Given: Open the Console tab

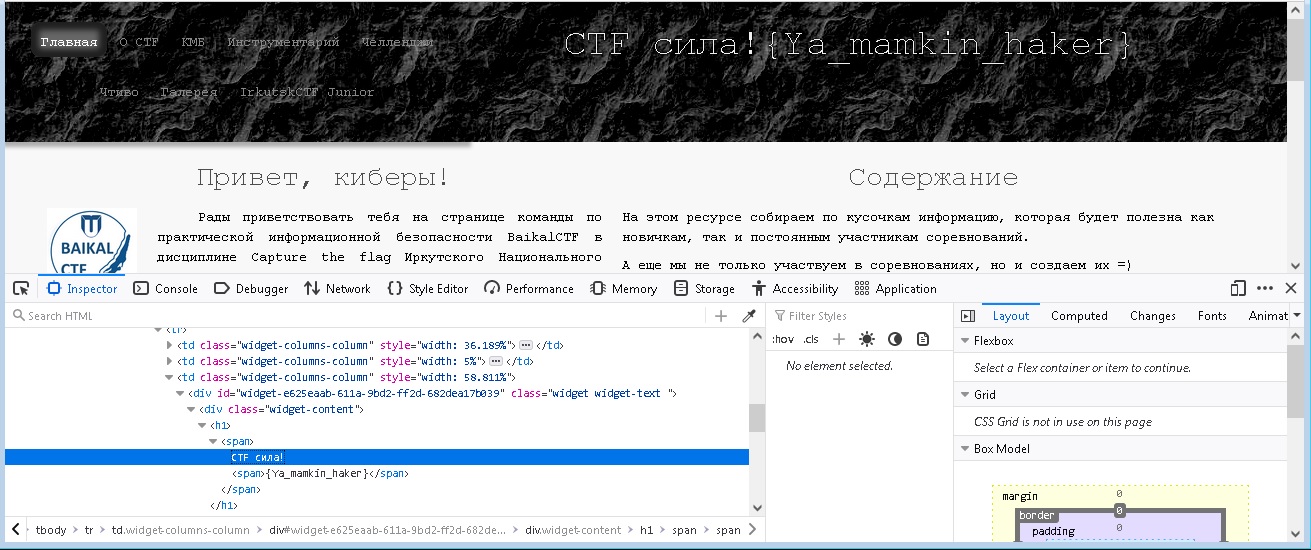Looking at the screenshot, I should click(x=165, y=288).
